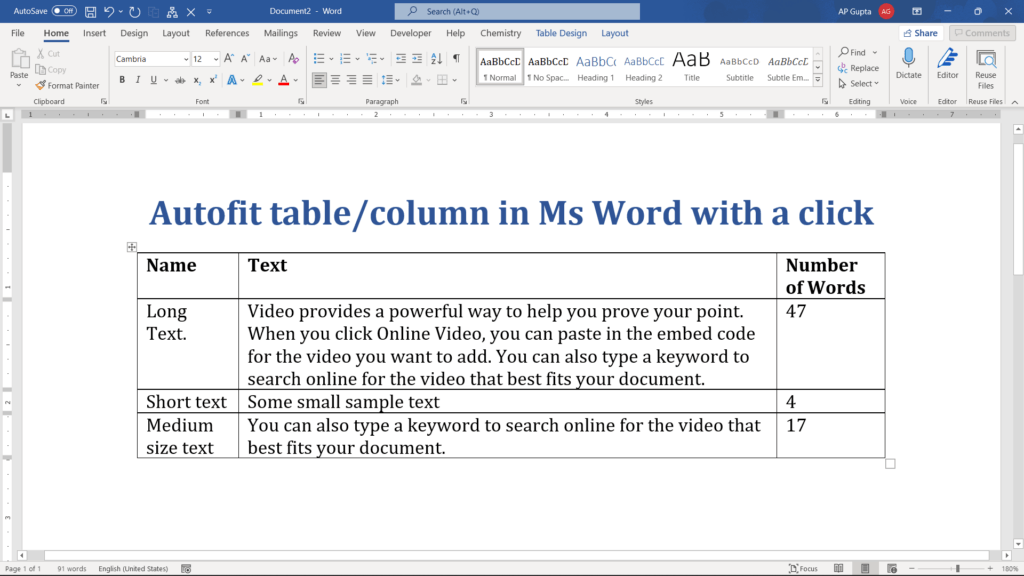Screen dimensions: 1024x576
Task: Activate the Format Painter tool
Action: point(68,85)
